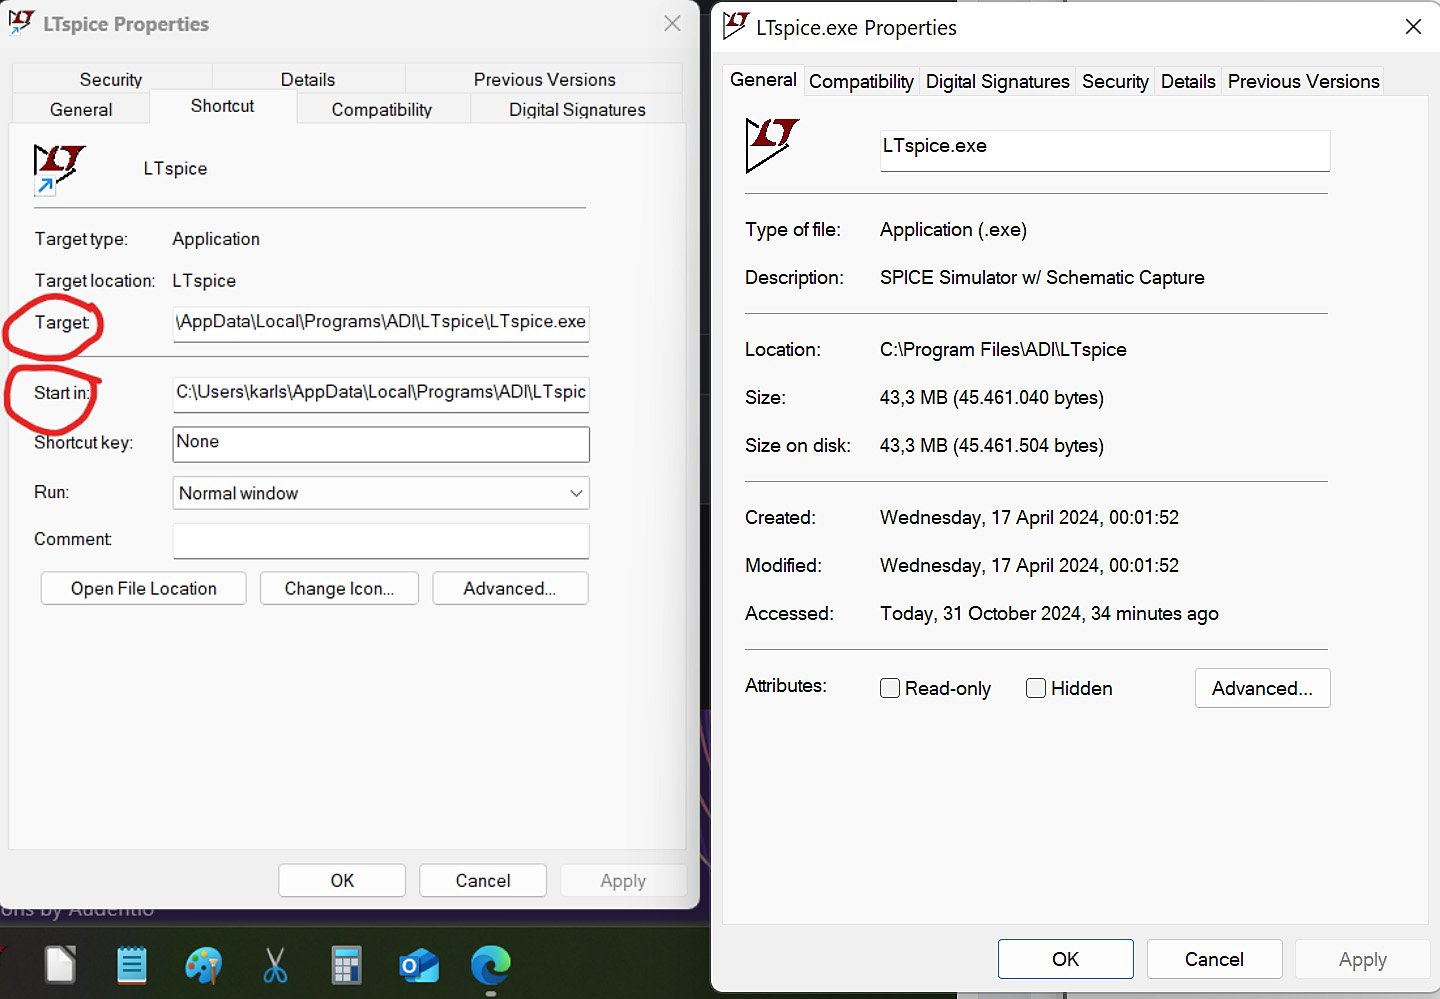Click the empty Comment field
The image size is (1440, 999).
pyautogui.click(x=381, y=541)
